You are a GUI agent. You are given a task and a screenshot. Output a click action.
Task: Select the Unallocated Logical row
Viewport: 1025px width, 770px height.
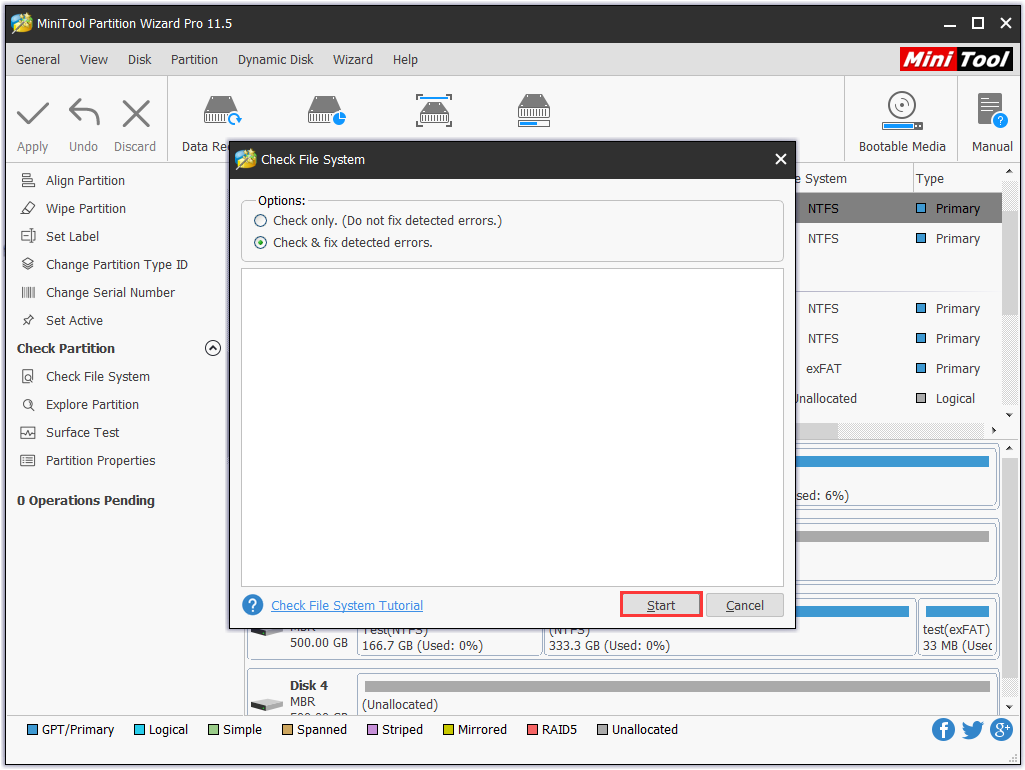point(898,399)
